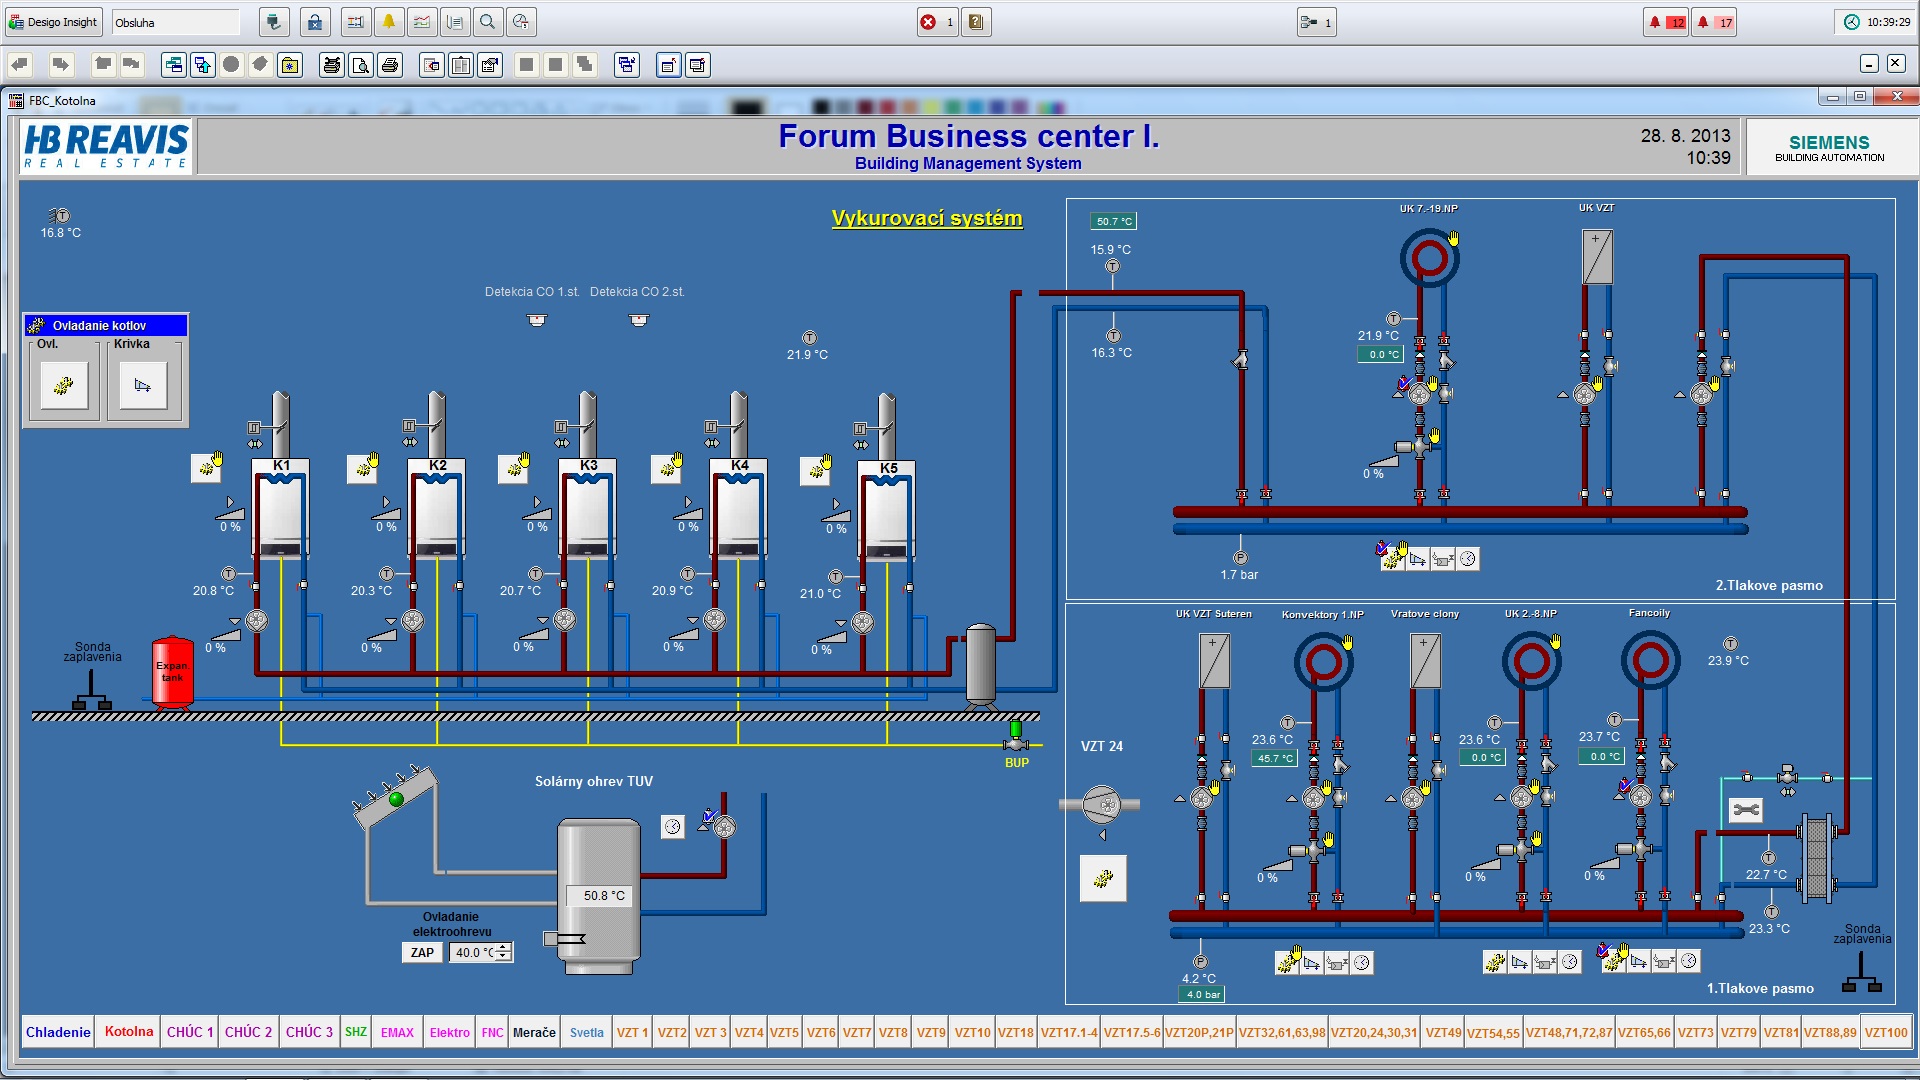Click the back arrow navigation button
1920x1080 pixels.
click(20, 65)
